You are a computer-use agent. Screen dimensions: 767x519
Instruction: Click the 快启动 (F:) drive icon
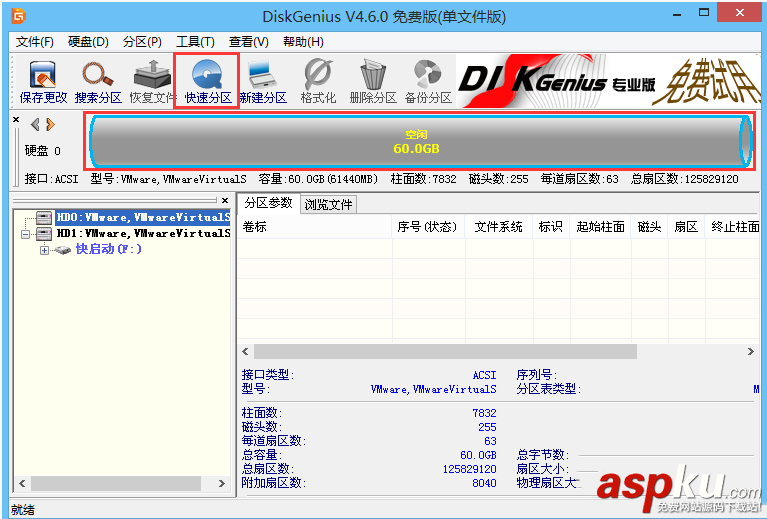pos(62,250)
